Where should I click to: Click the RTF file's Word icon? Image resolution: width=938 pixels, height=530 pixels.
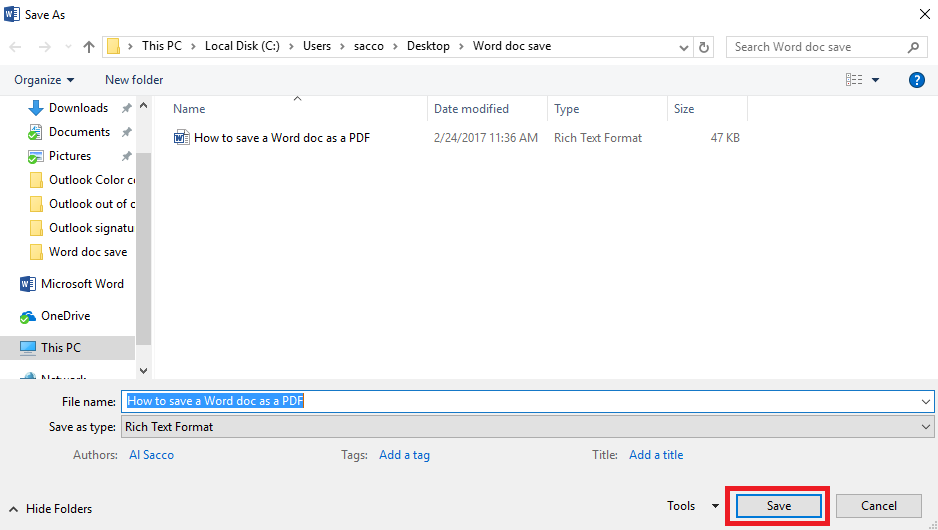point(182,138)
